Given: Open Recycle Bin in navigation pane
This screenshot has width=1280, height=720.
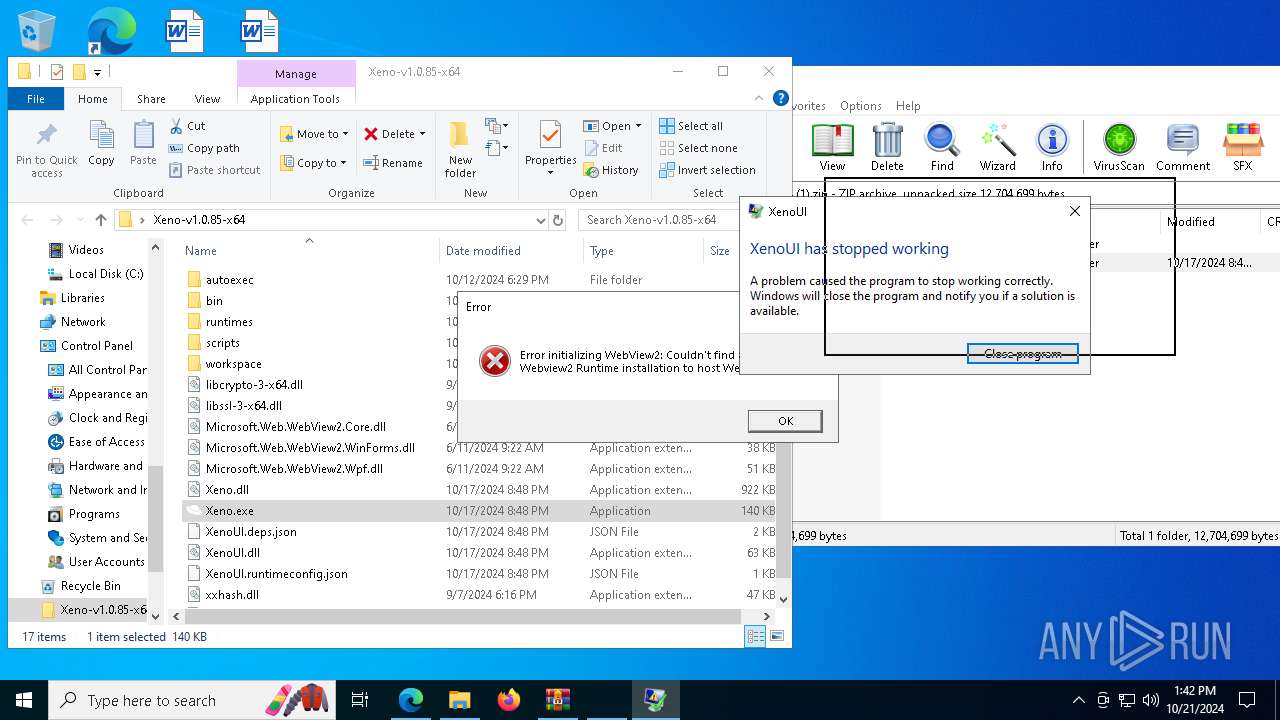Looking at the screenshot, I should 90,586.
